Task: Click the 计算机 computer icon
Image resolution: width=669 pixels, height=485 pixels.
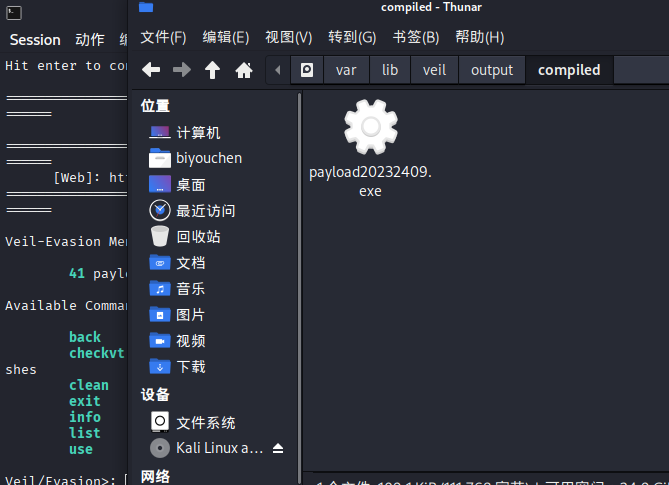Action: [160, 132]
